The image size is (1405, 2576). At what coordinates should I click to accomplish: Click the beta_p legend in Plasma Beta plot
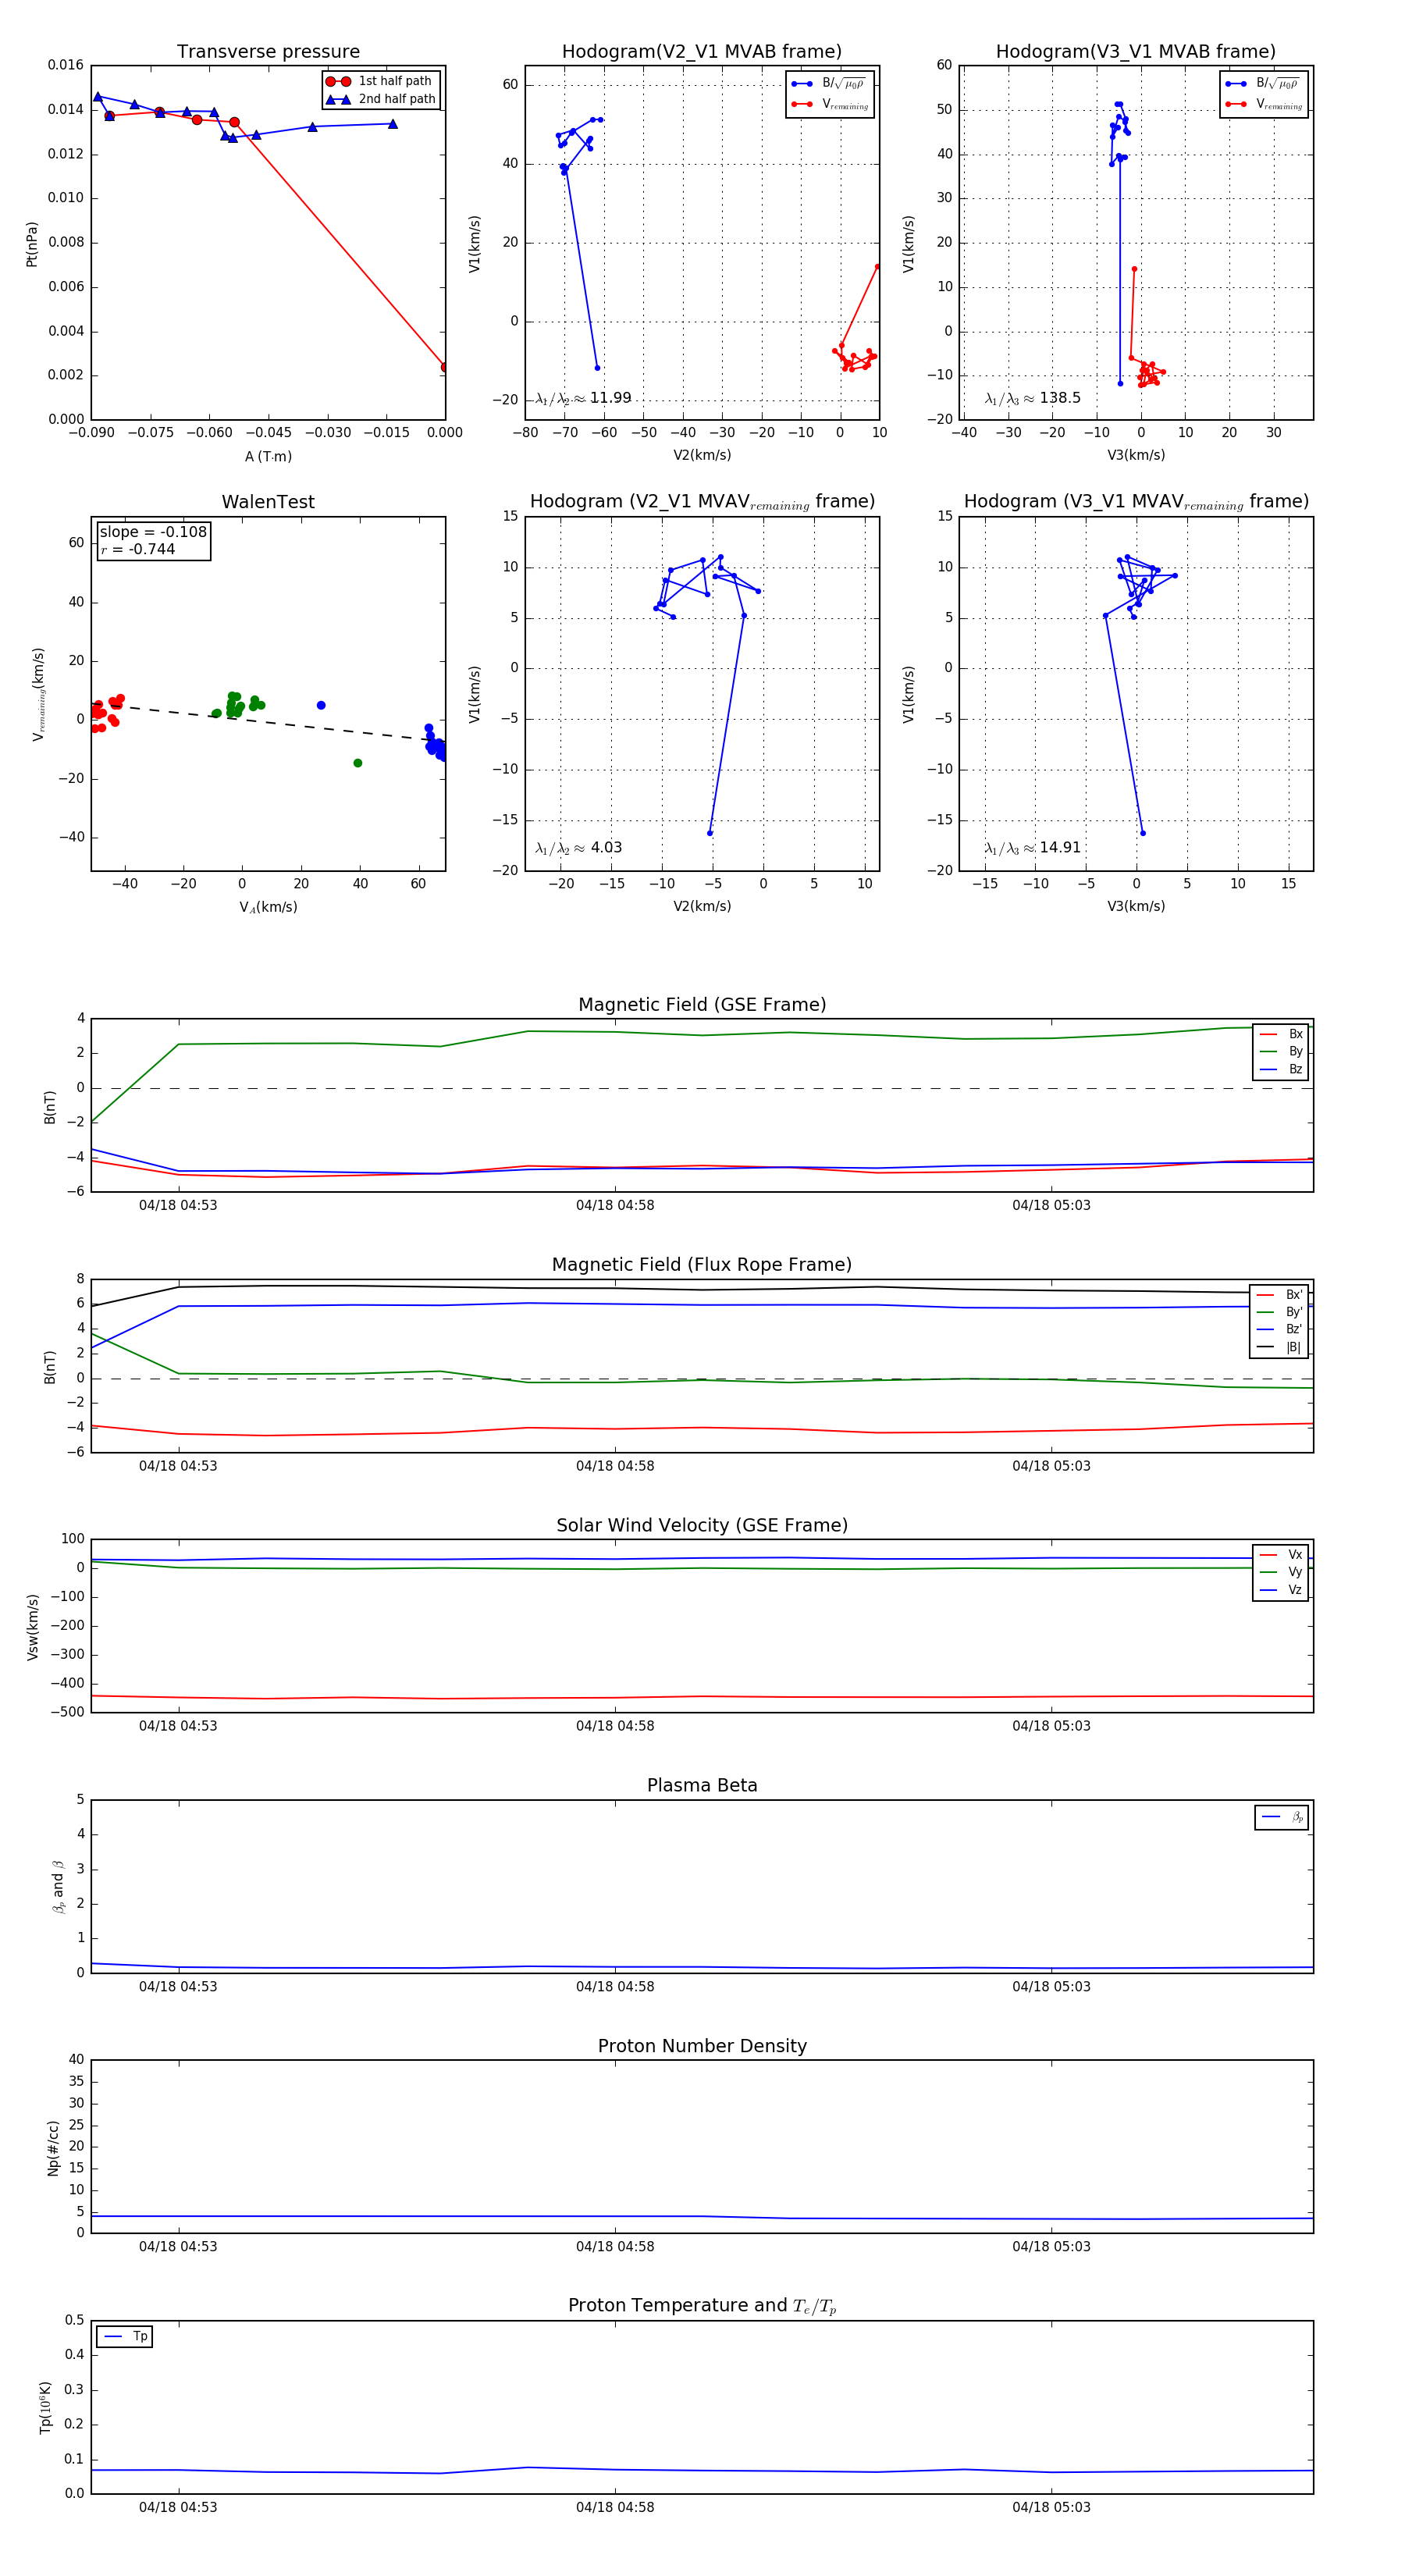(x=1282, y=1817)
